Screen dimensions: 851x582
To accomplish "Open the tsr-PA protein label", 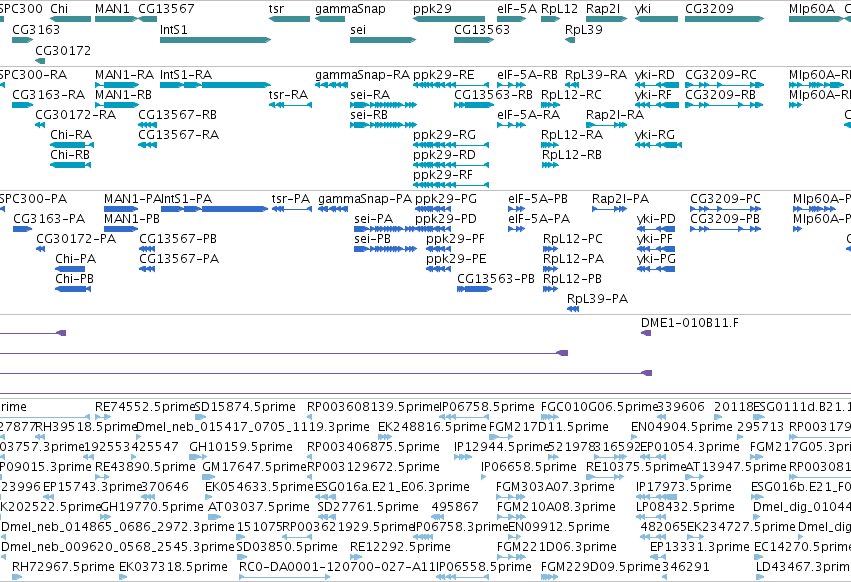I will pyautogui.click(x=290, y=199).
